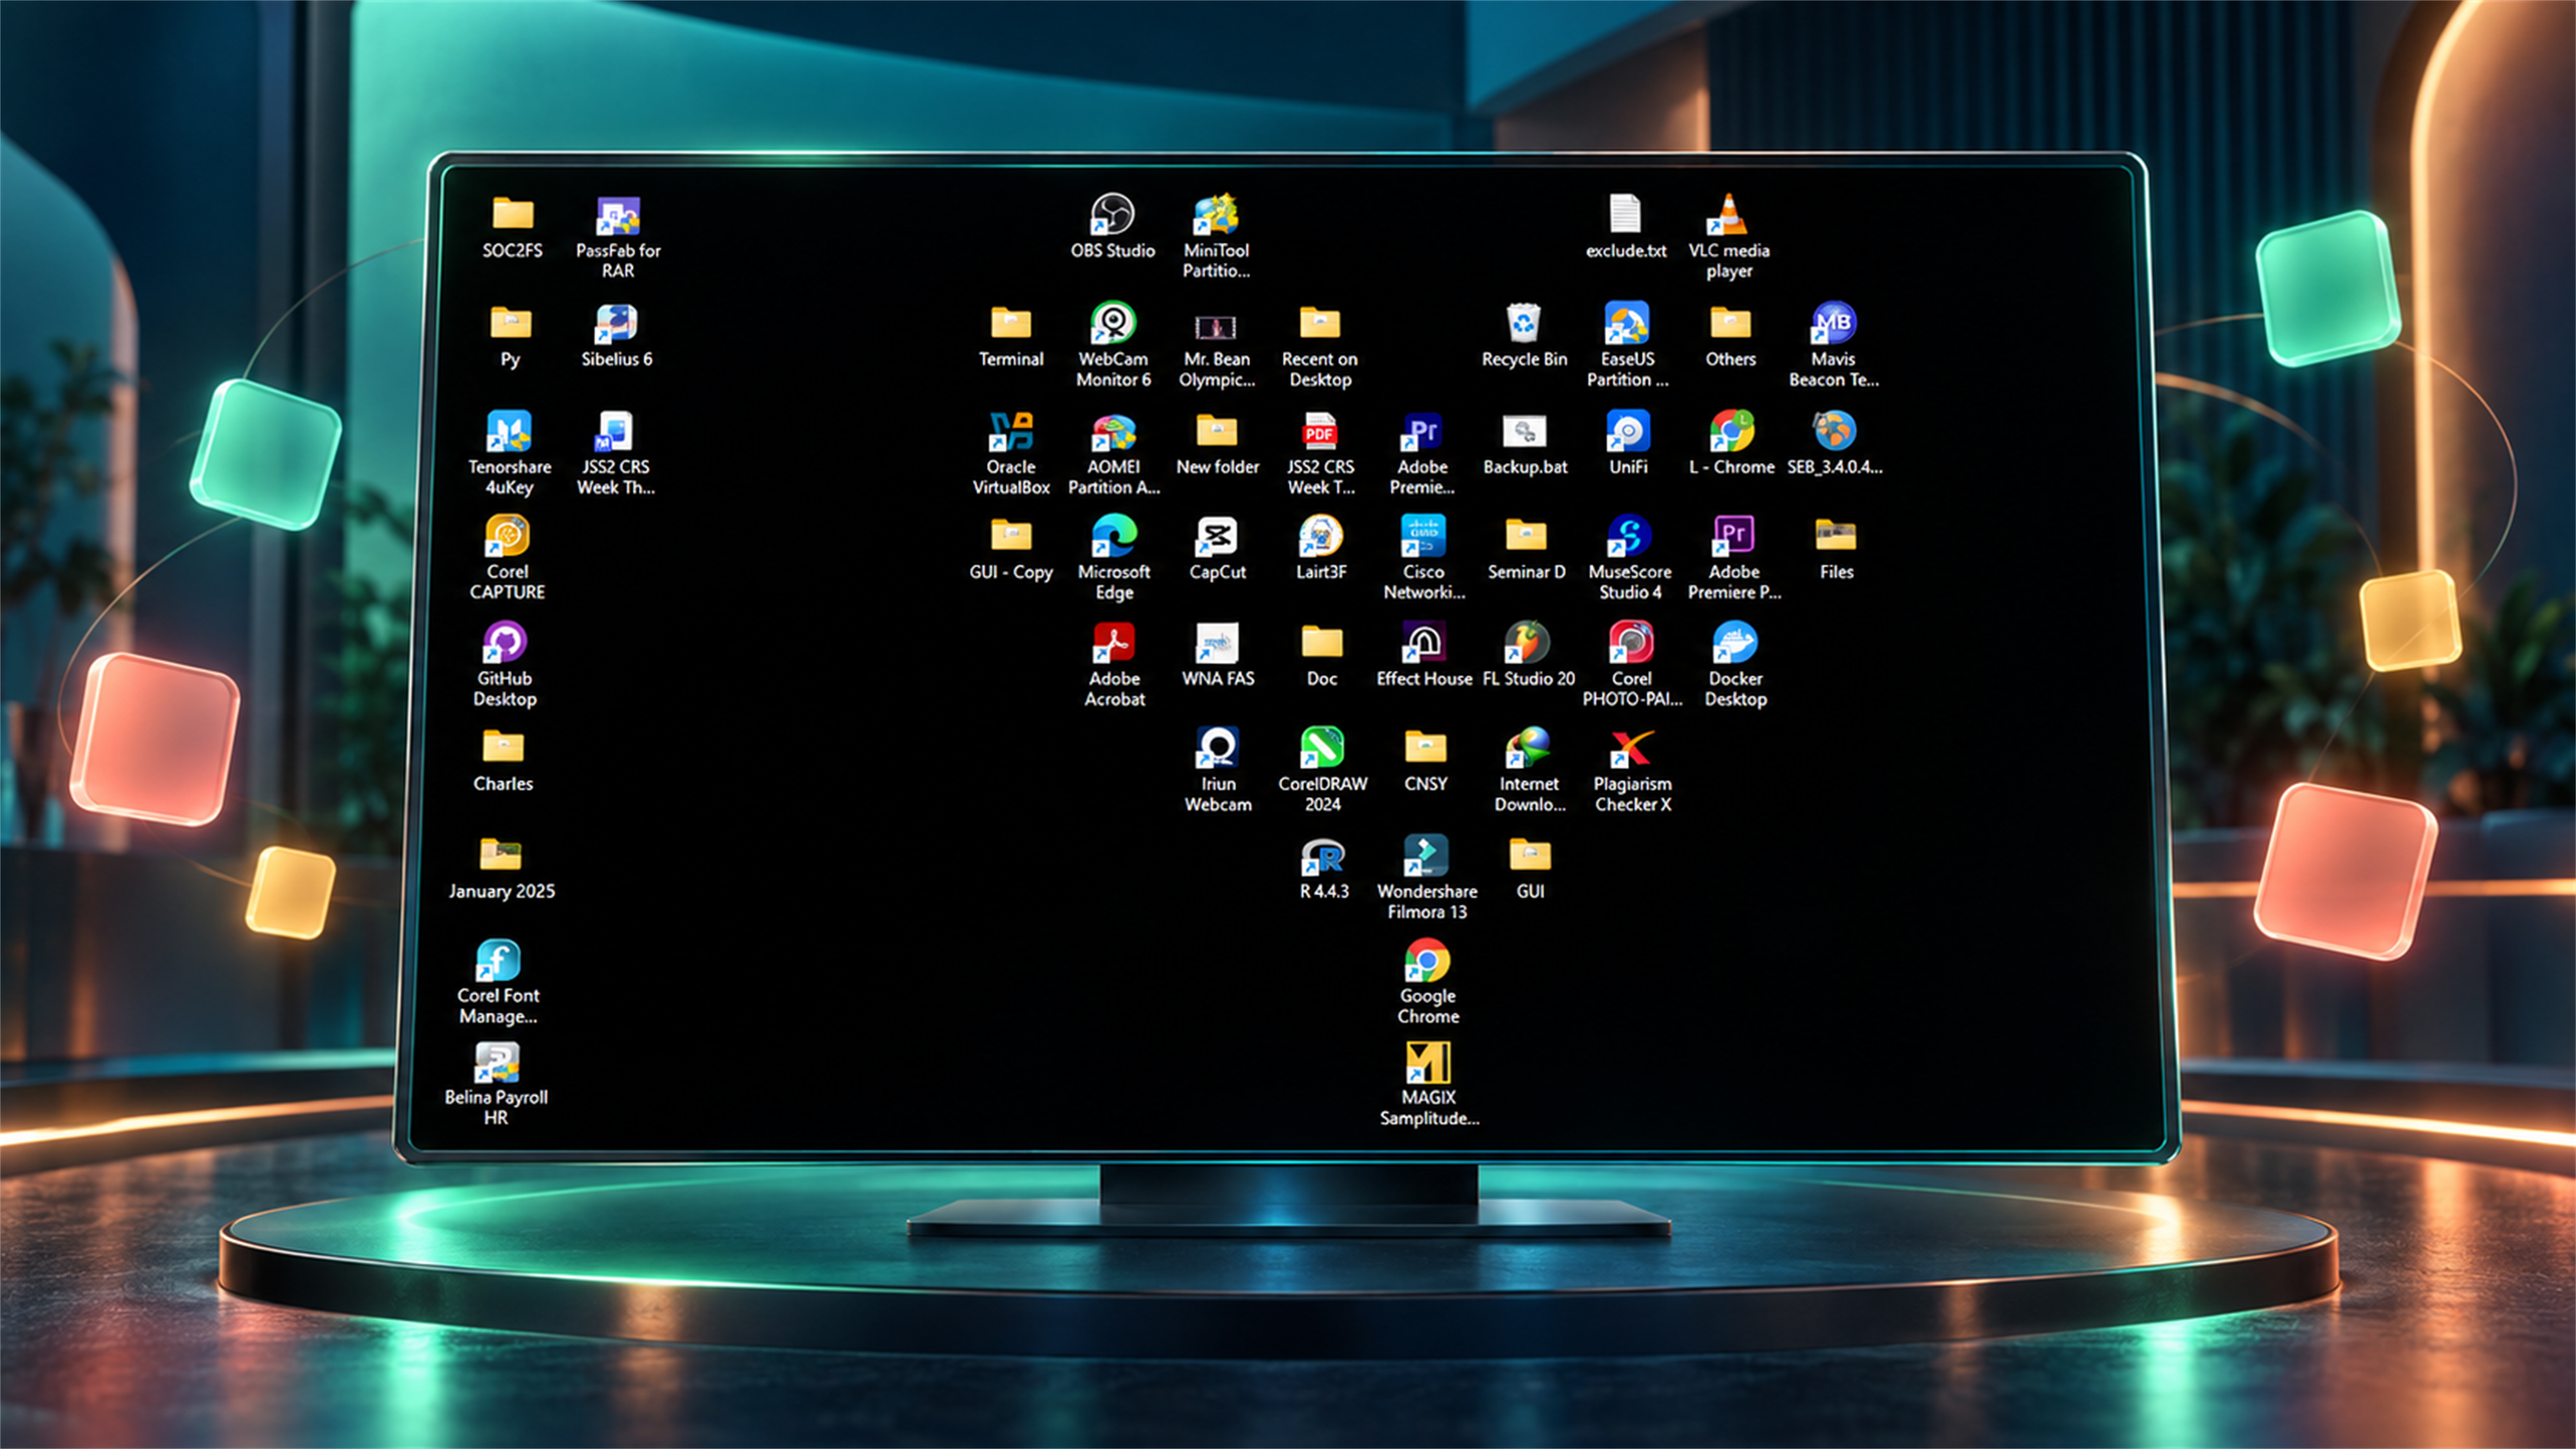Select the AOMEI Partition Assistant icon

(x=1113, y=432)
